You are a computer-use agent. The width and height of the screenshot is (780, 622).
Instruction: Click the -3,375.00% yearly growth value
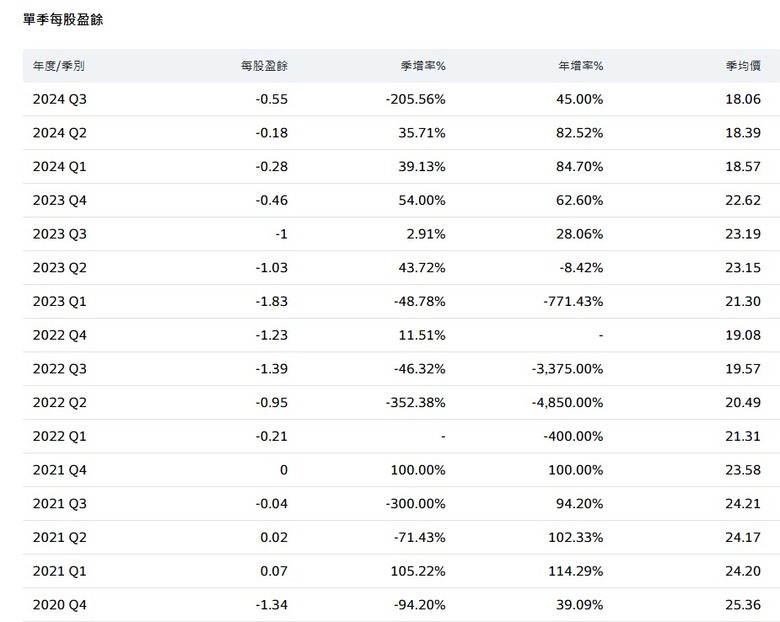(x=567, y=369)
